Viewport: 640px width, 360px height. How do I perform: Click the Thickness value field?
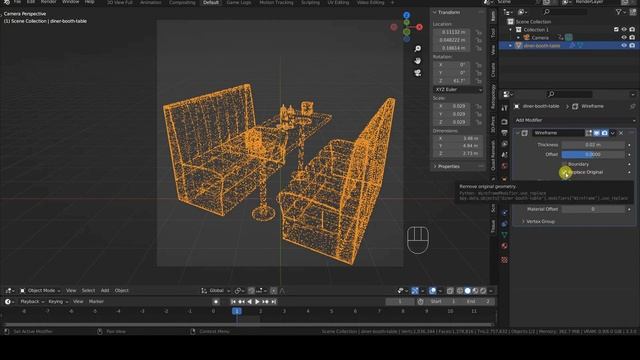tap(593, 145)
